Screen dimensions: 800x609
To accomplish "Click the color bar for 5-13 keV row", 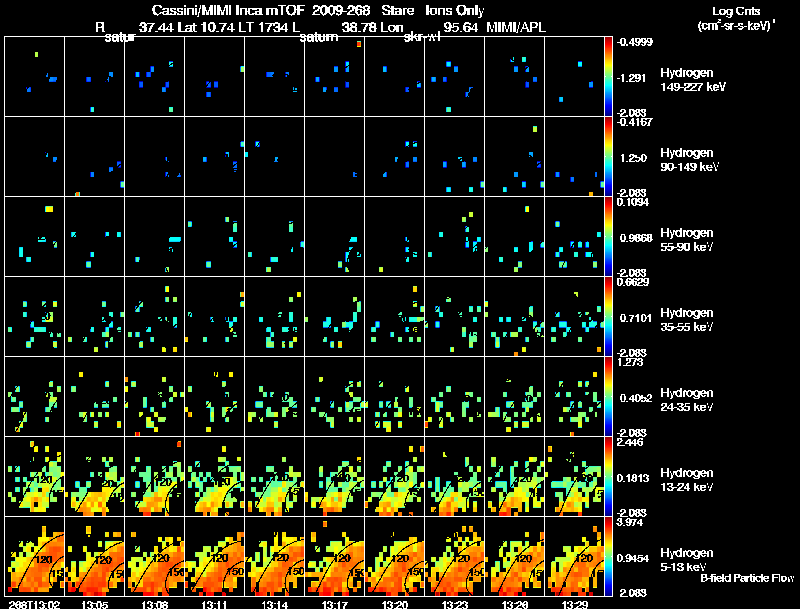I will [608, 557].
